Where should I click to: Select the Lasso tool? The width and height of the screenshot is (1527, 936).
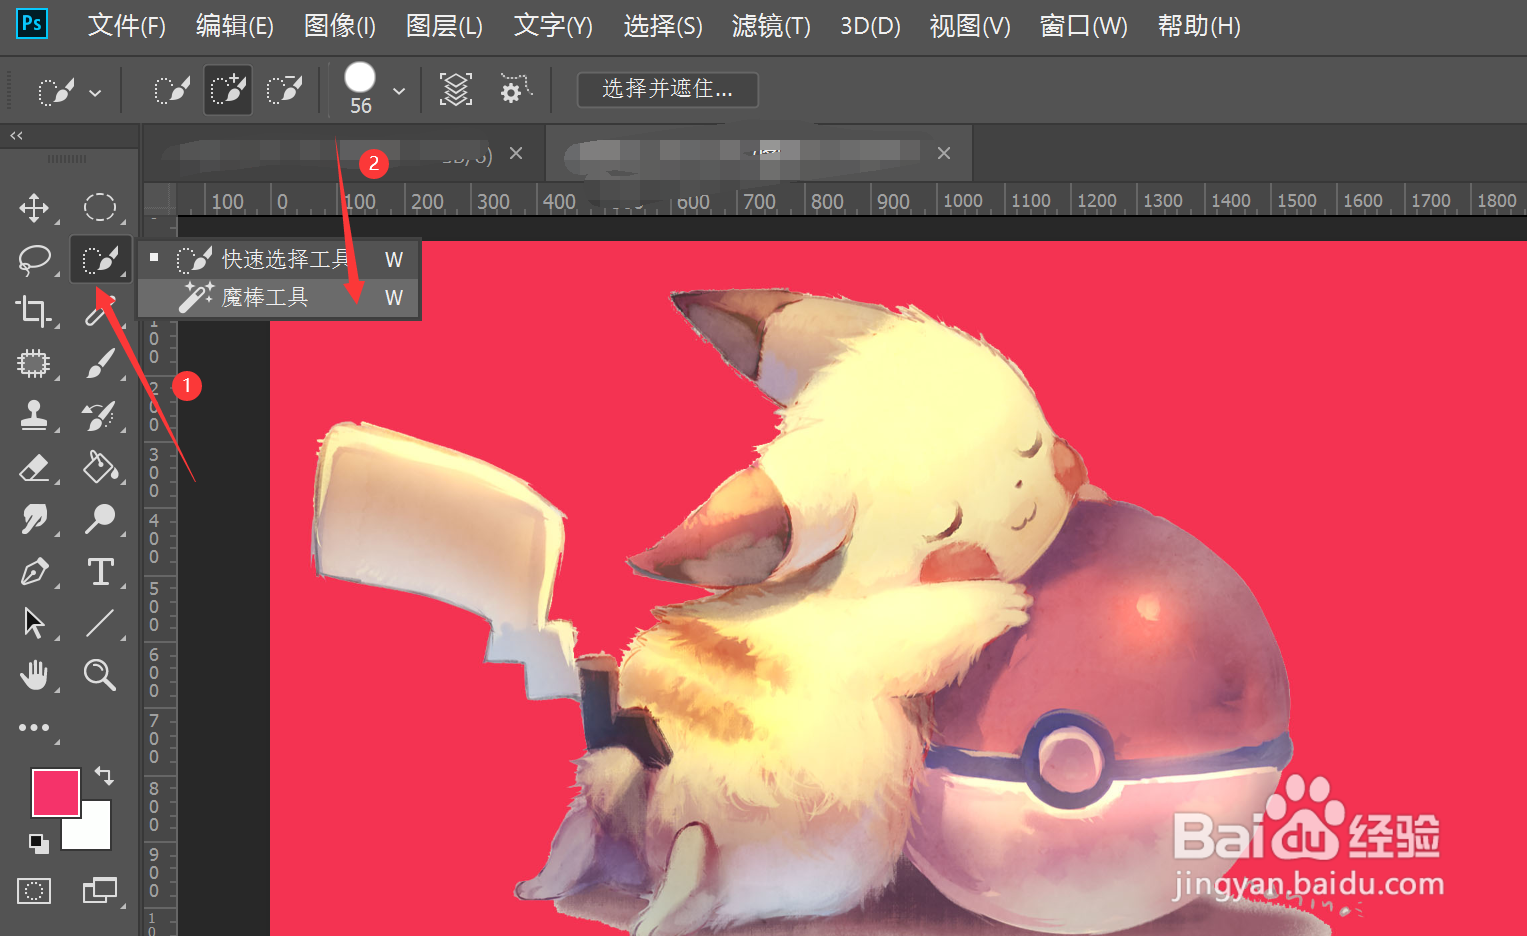tap(34, 260)
